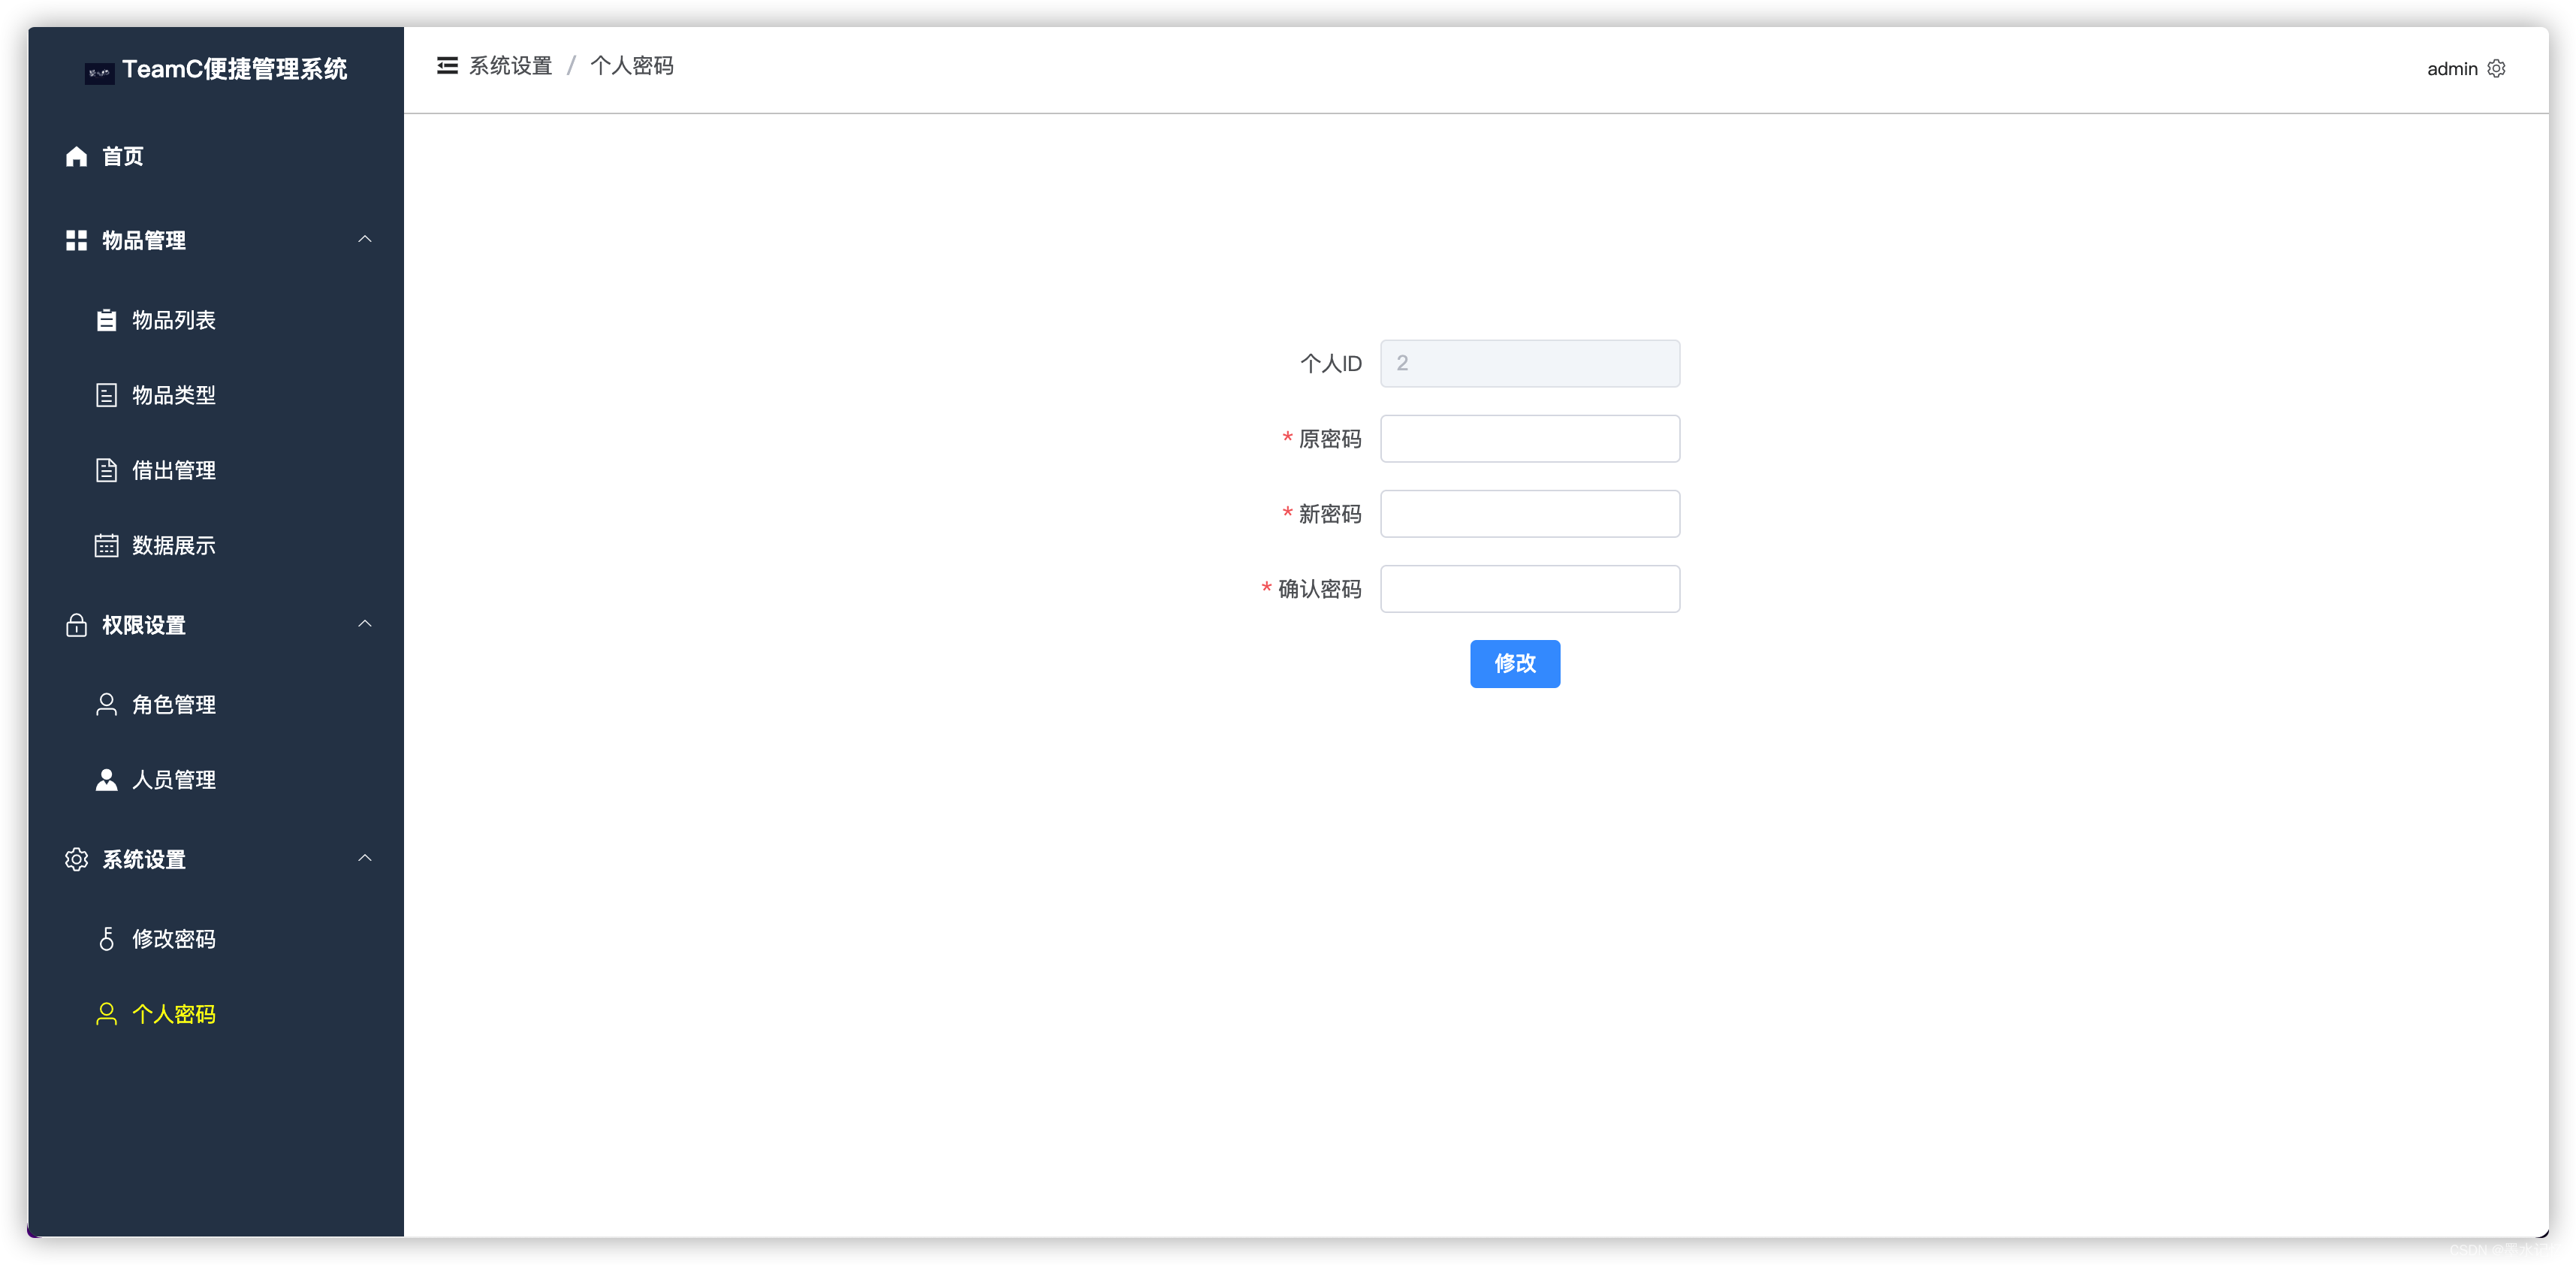Click the 个人ID form label
Screen dimensions: 2576x1265
coord(1331,364)
